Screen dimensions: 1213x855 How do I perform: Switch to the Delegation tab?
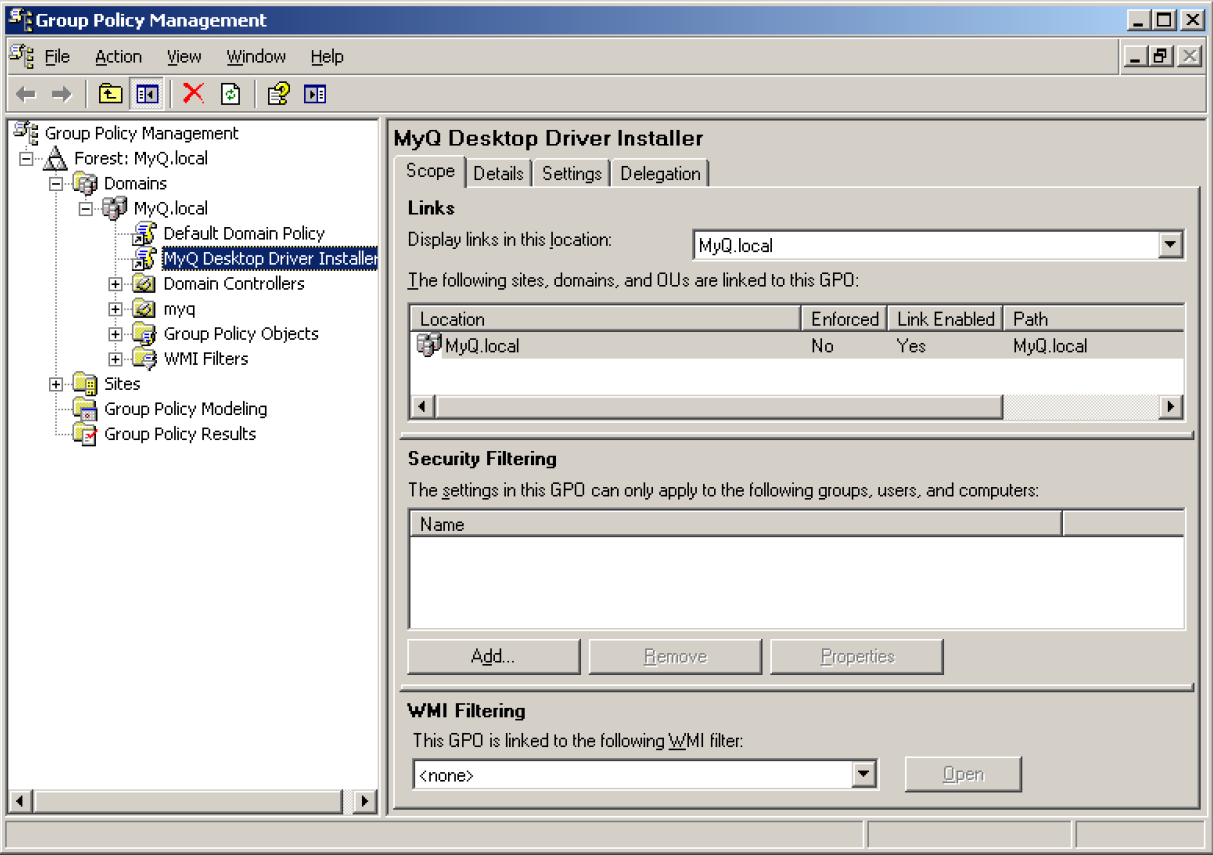click(660, 173)
